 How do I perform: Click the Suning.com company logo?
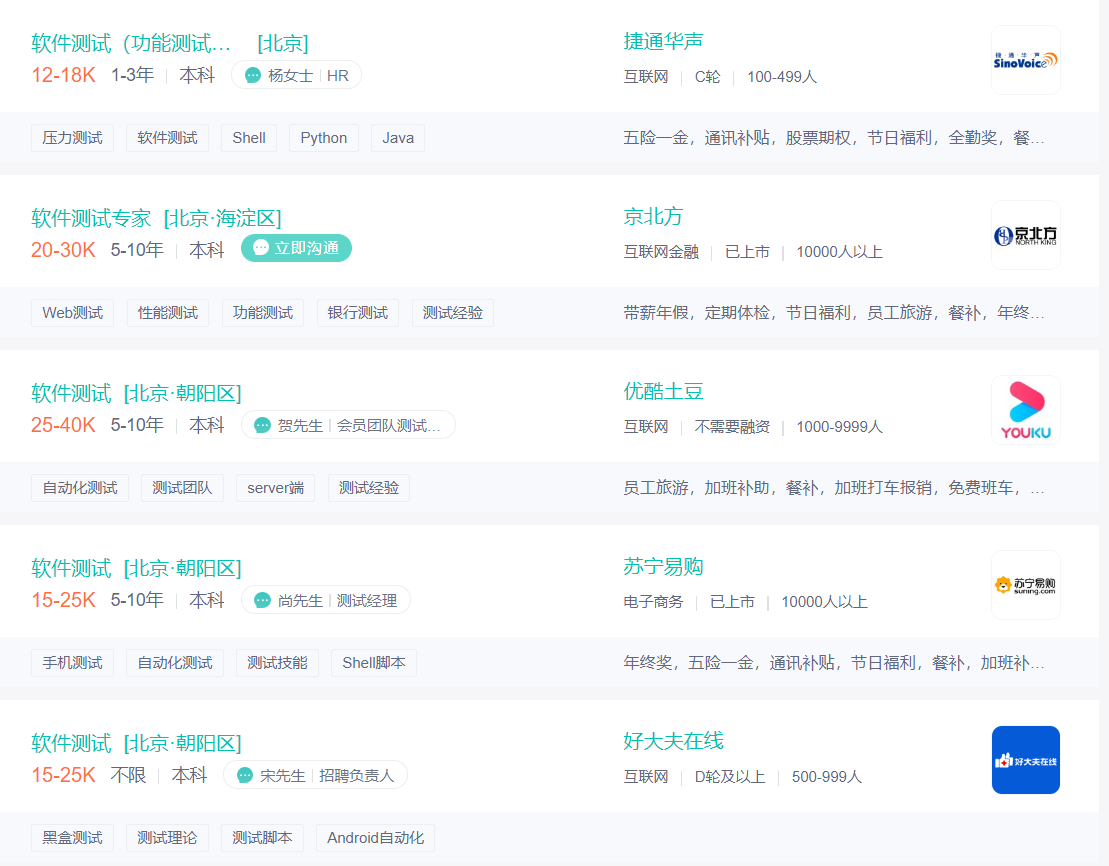click(x=1025, y=585)
